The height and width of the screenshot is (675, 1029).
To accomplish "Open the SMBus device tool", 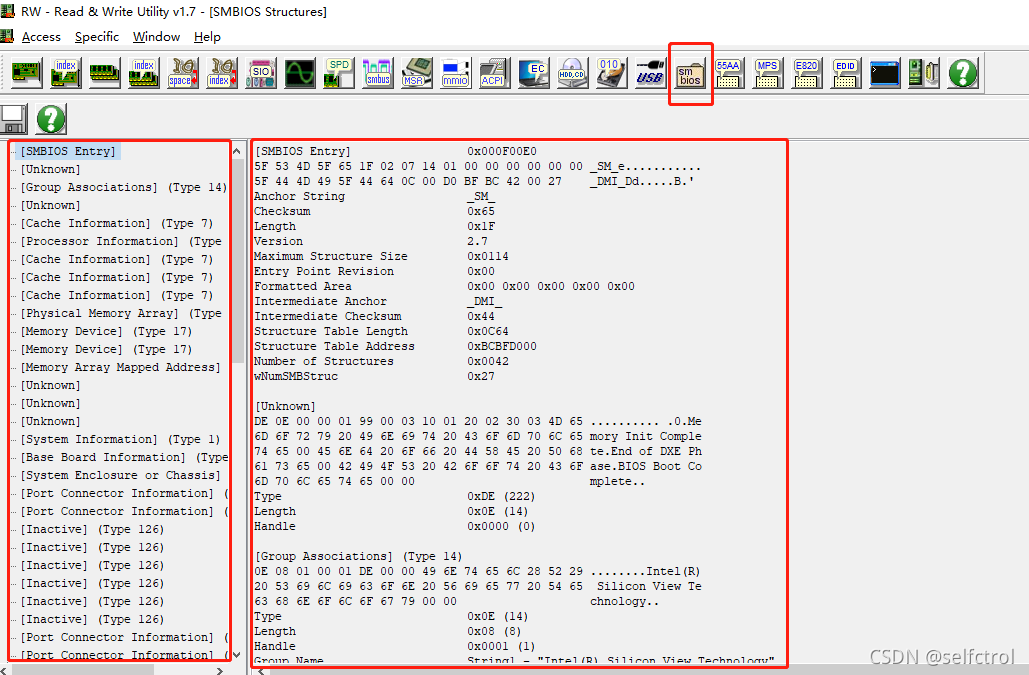I will 378,73.
